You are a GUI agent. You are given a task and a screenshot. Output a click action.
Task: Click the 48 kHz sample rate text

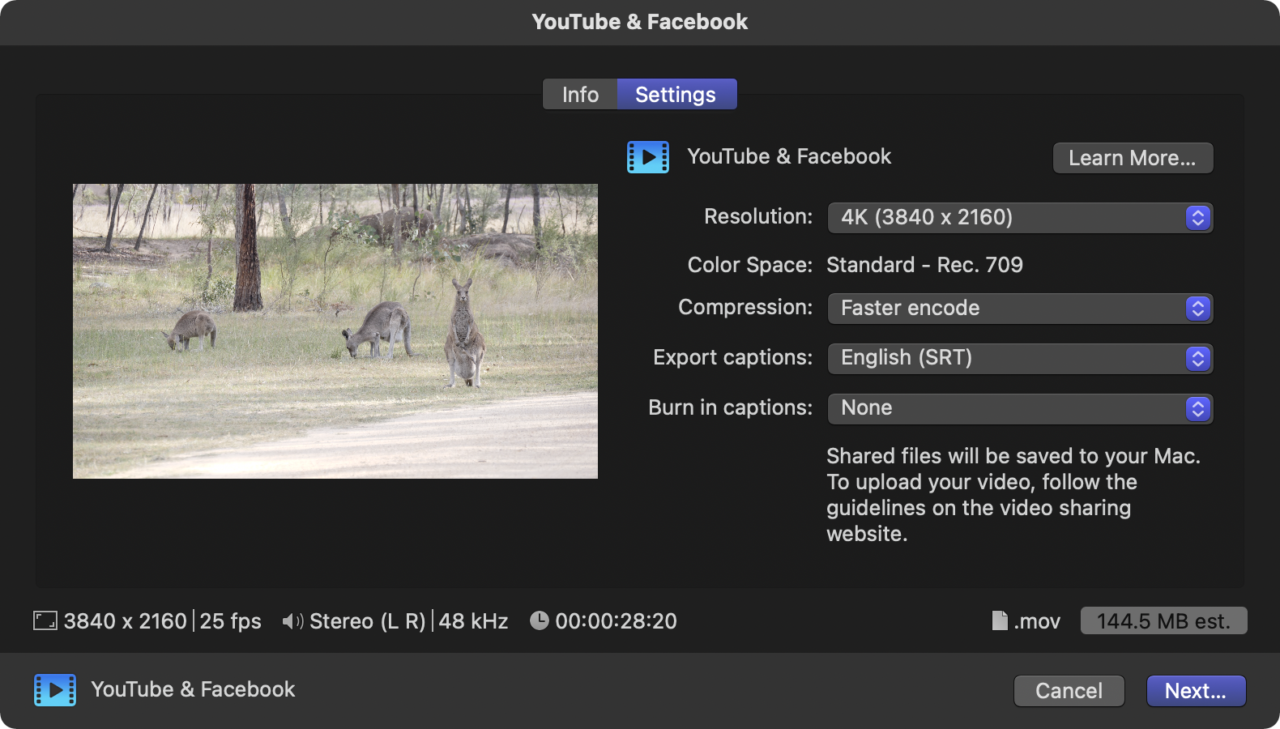click(x=474, y=621)
